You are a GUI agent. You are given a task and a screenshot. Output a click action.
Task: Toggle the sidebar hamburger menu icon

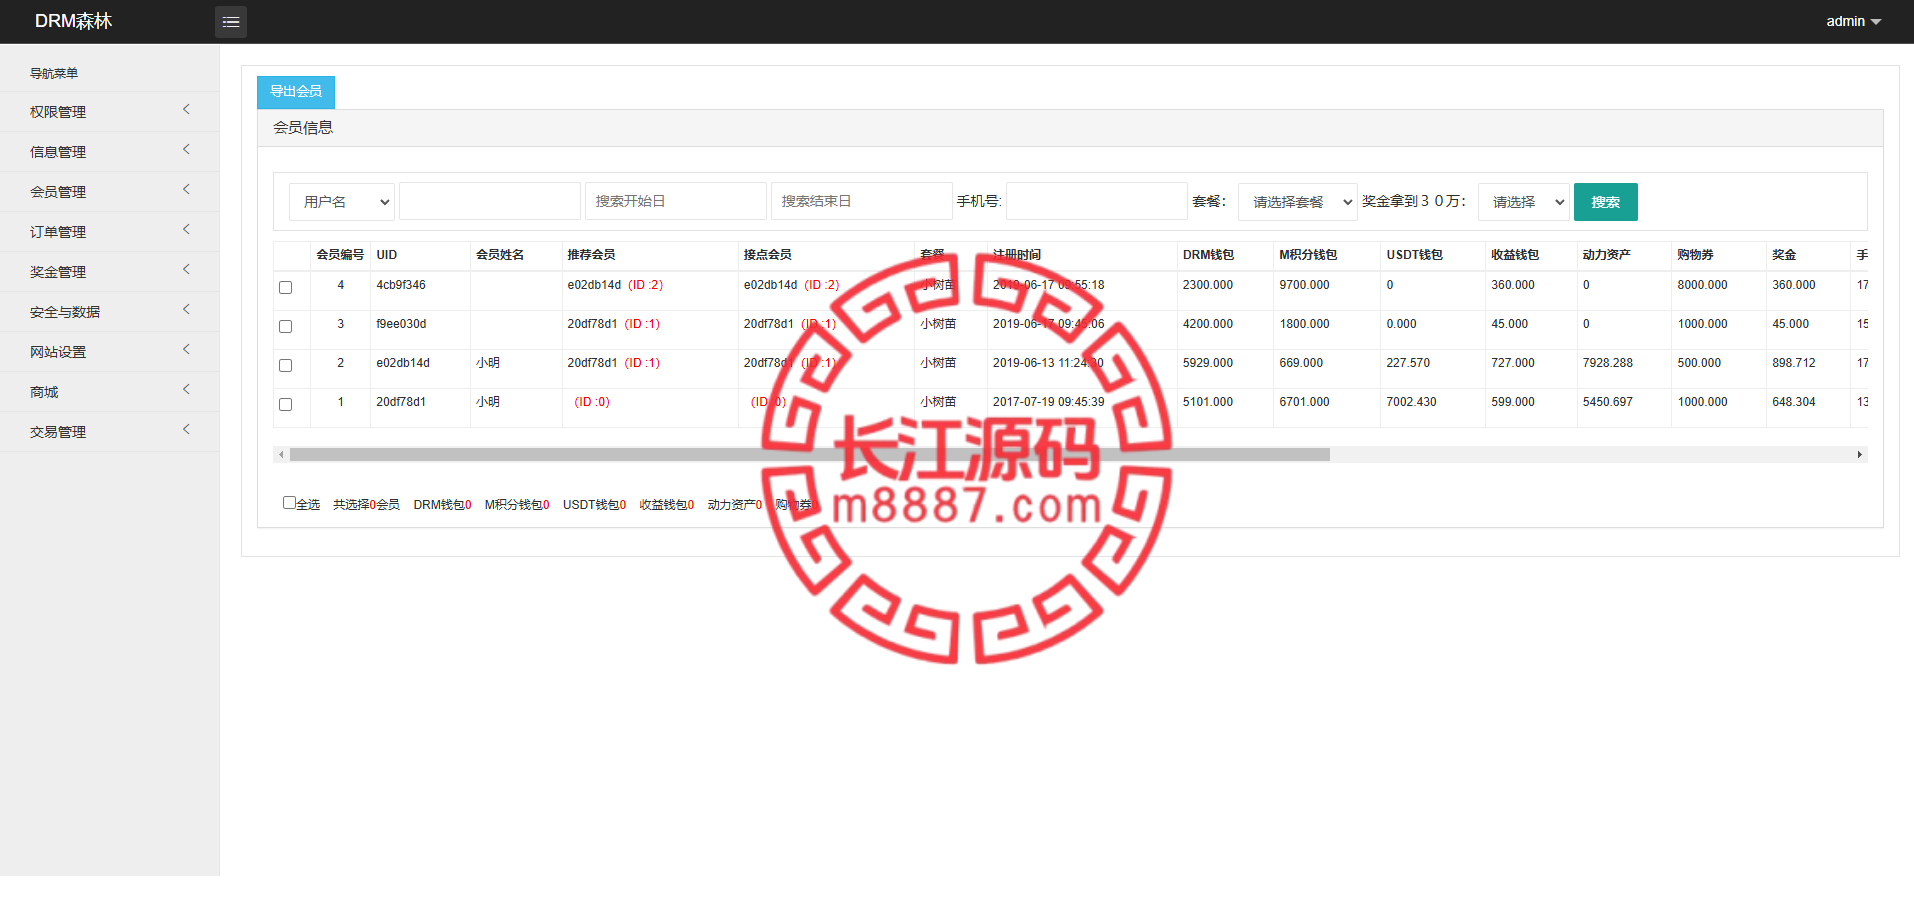point(231,22)
